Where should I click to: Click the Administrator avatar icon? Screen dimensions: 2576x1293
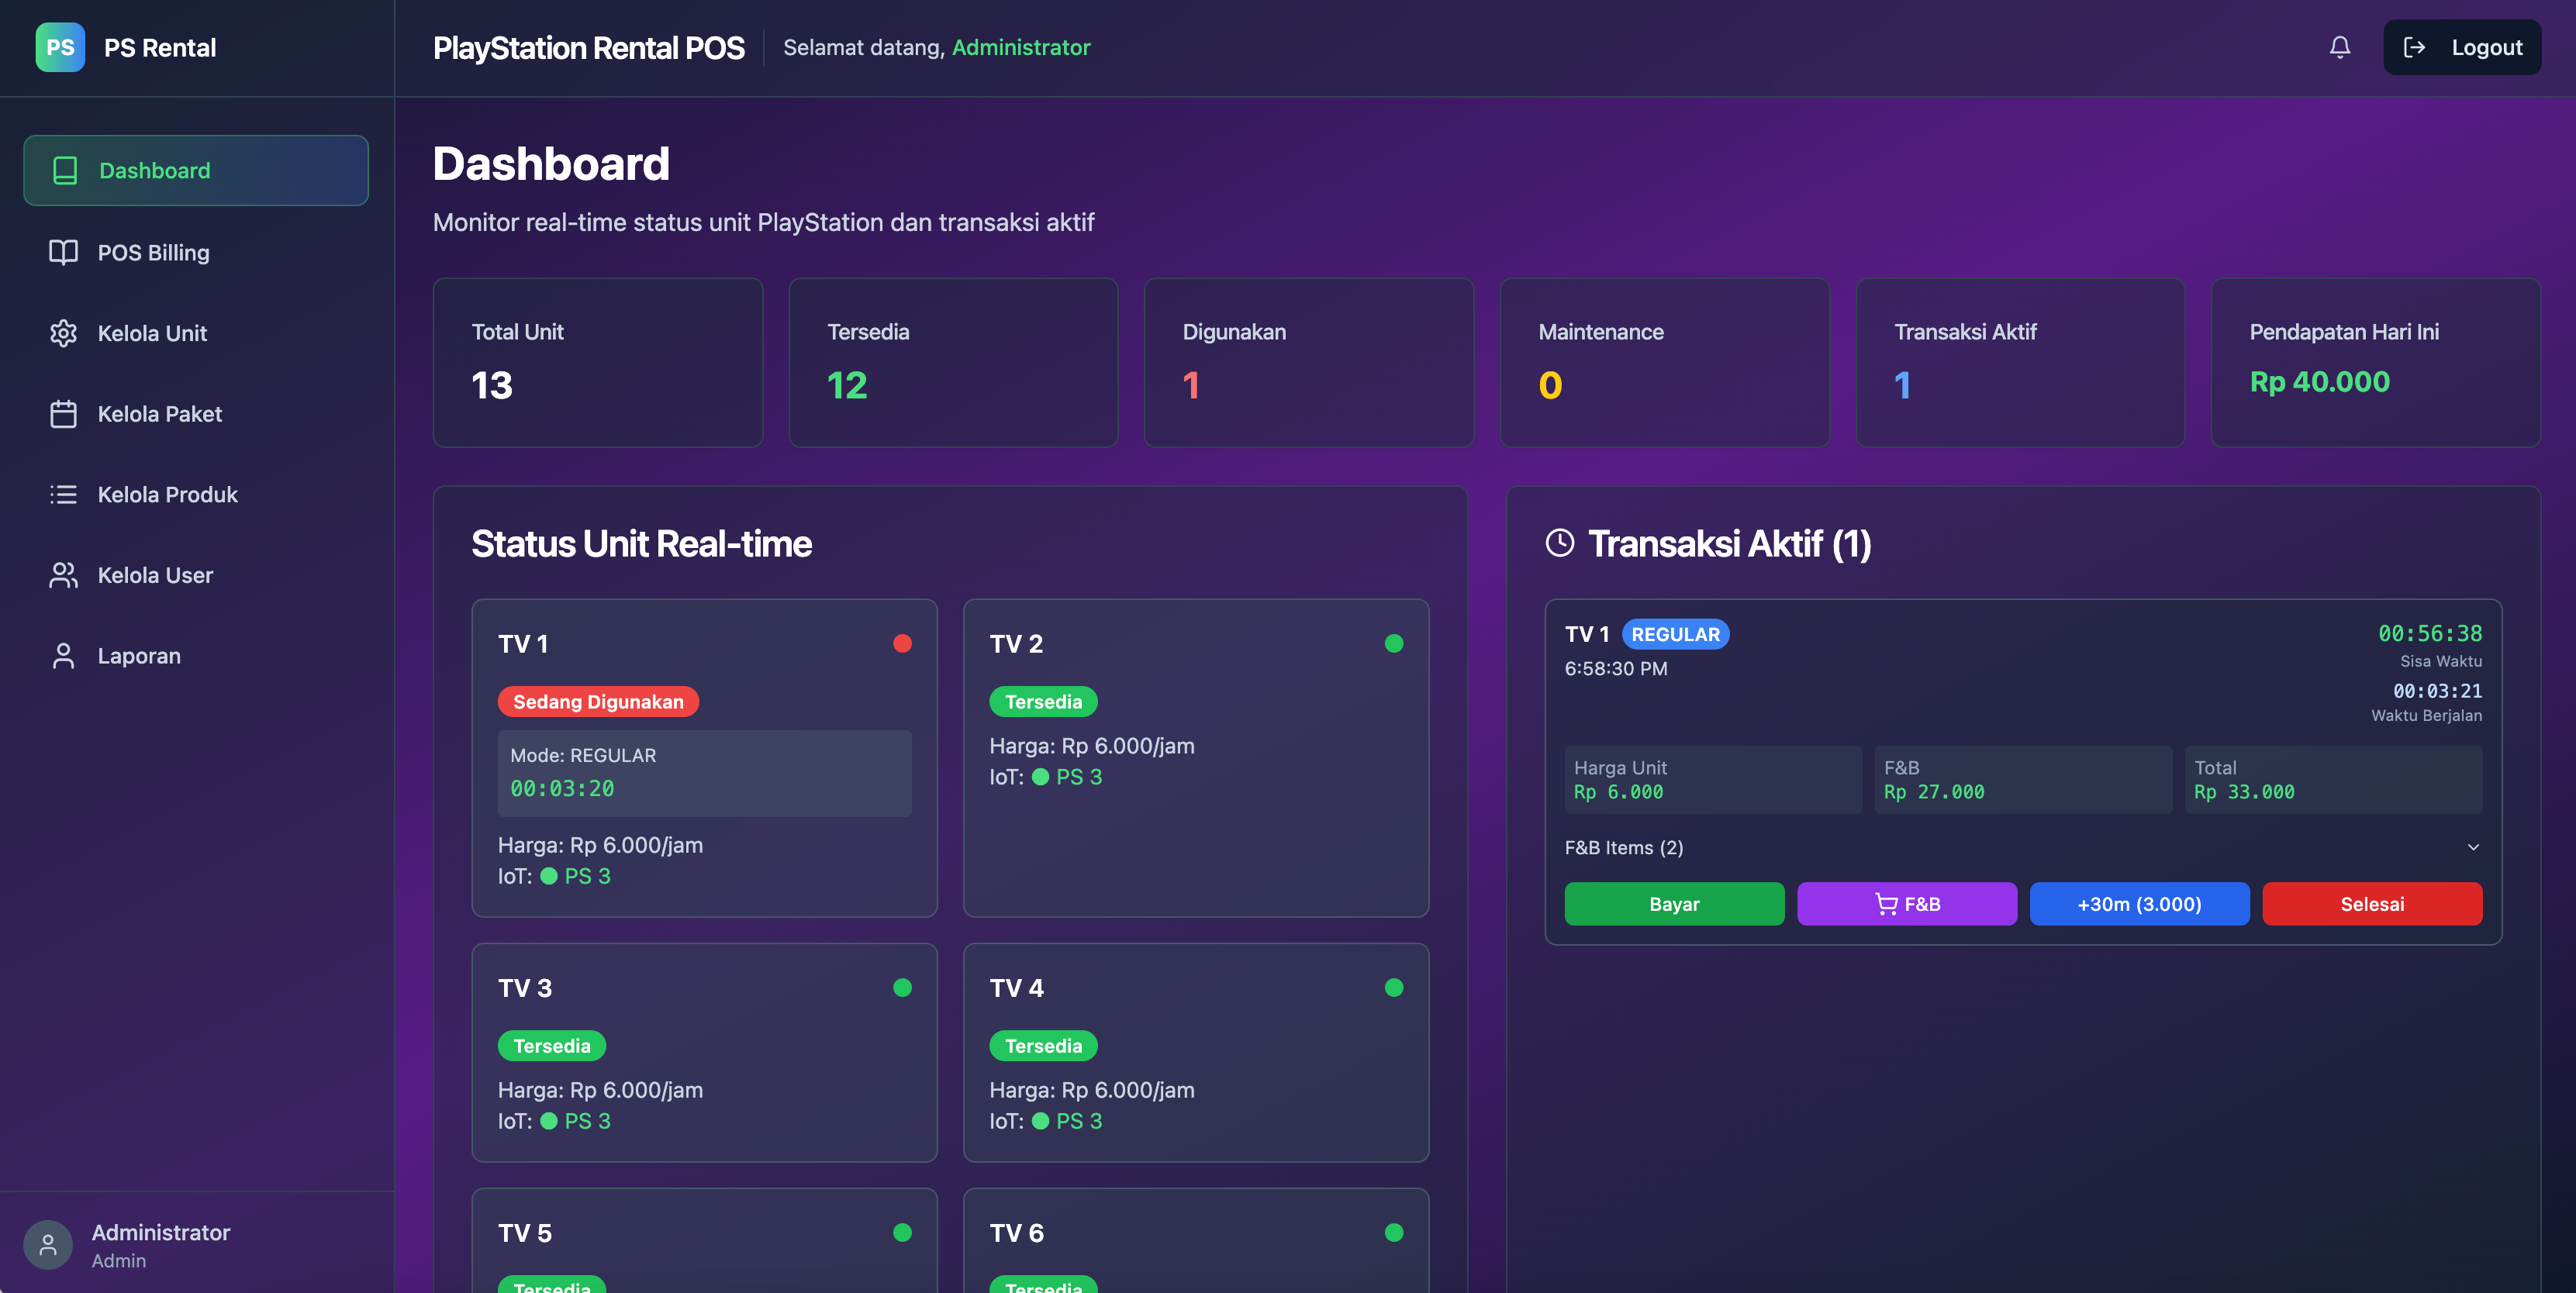coord(48,1244)
